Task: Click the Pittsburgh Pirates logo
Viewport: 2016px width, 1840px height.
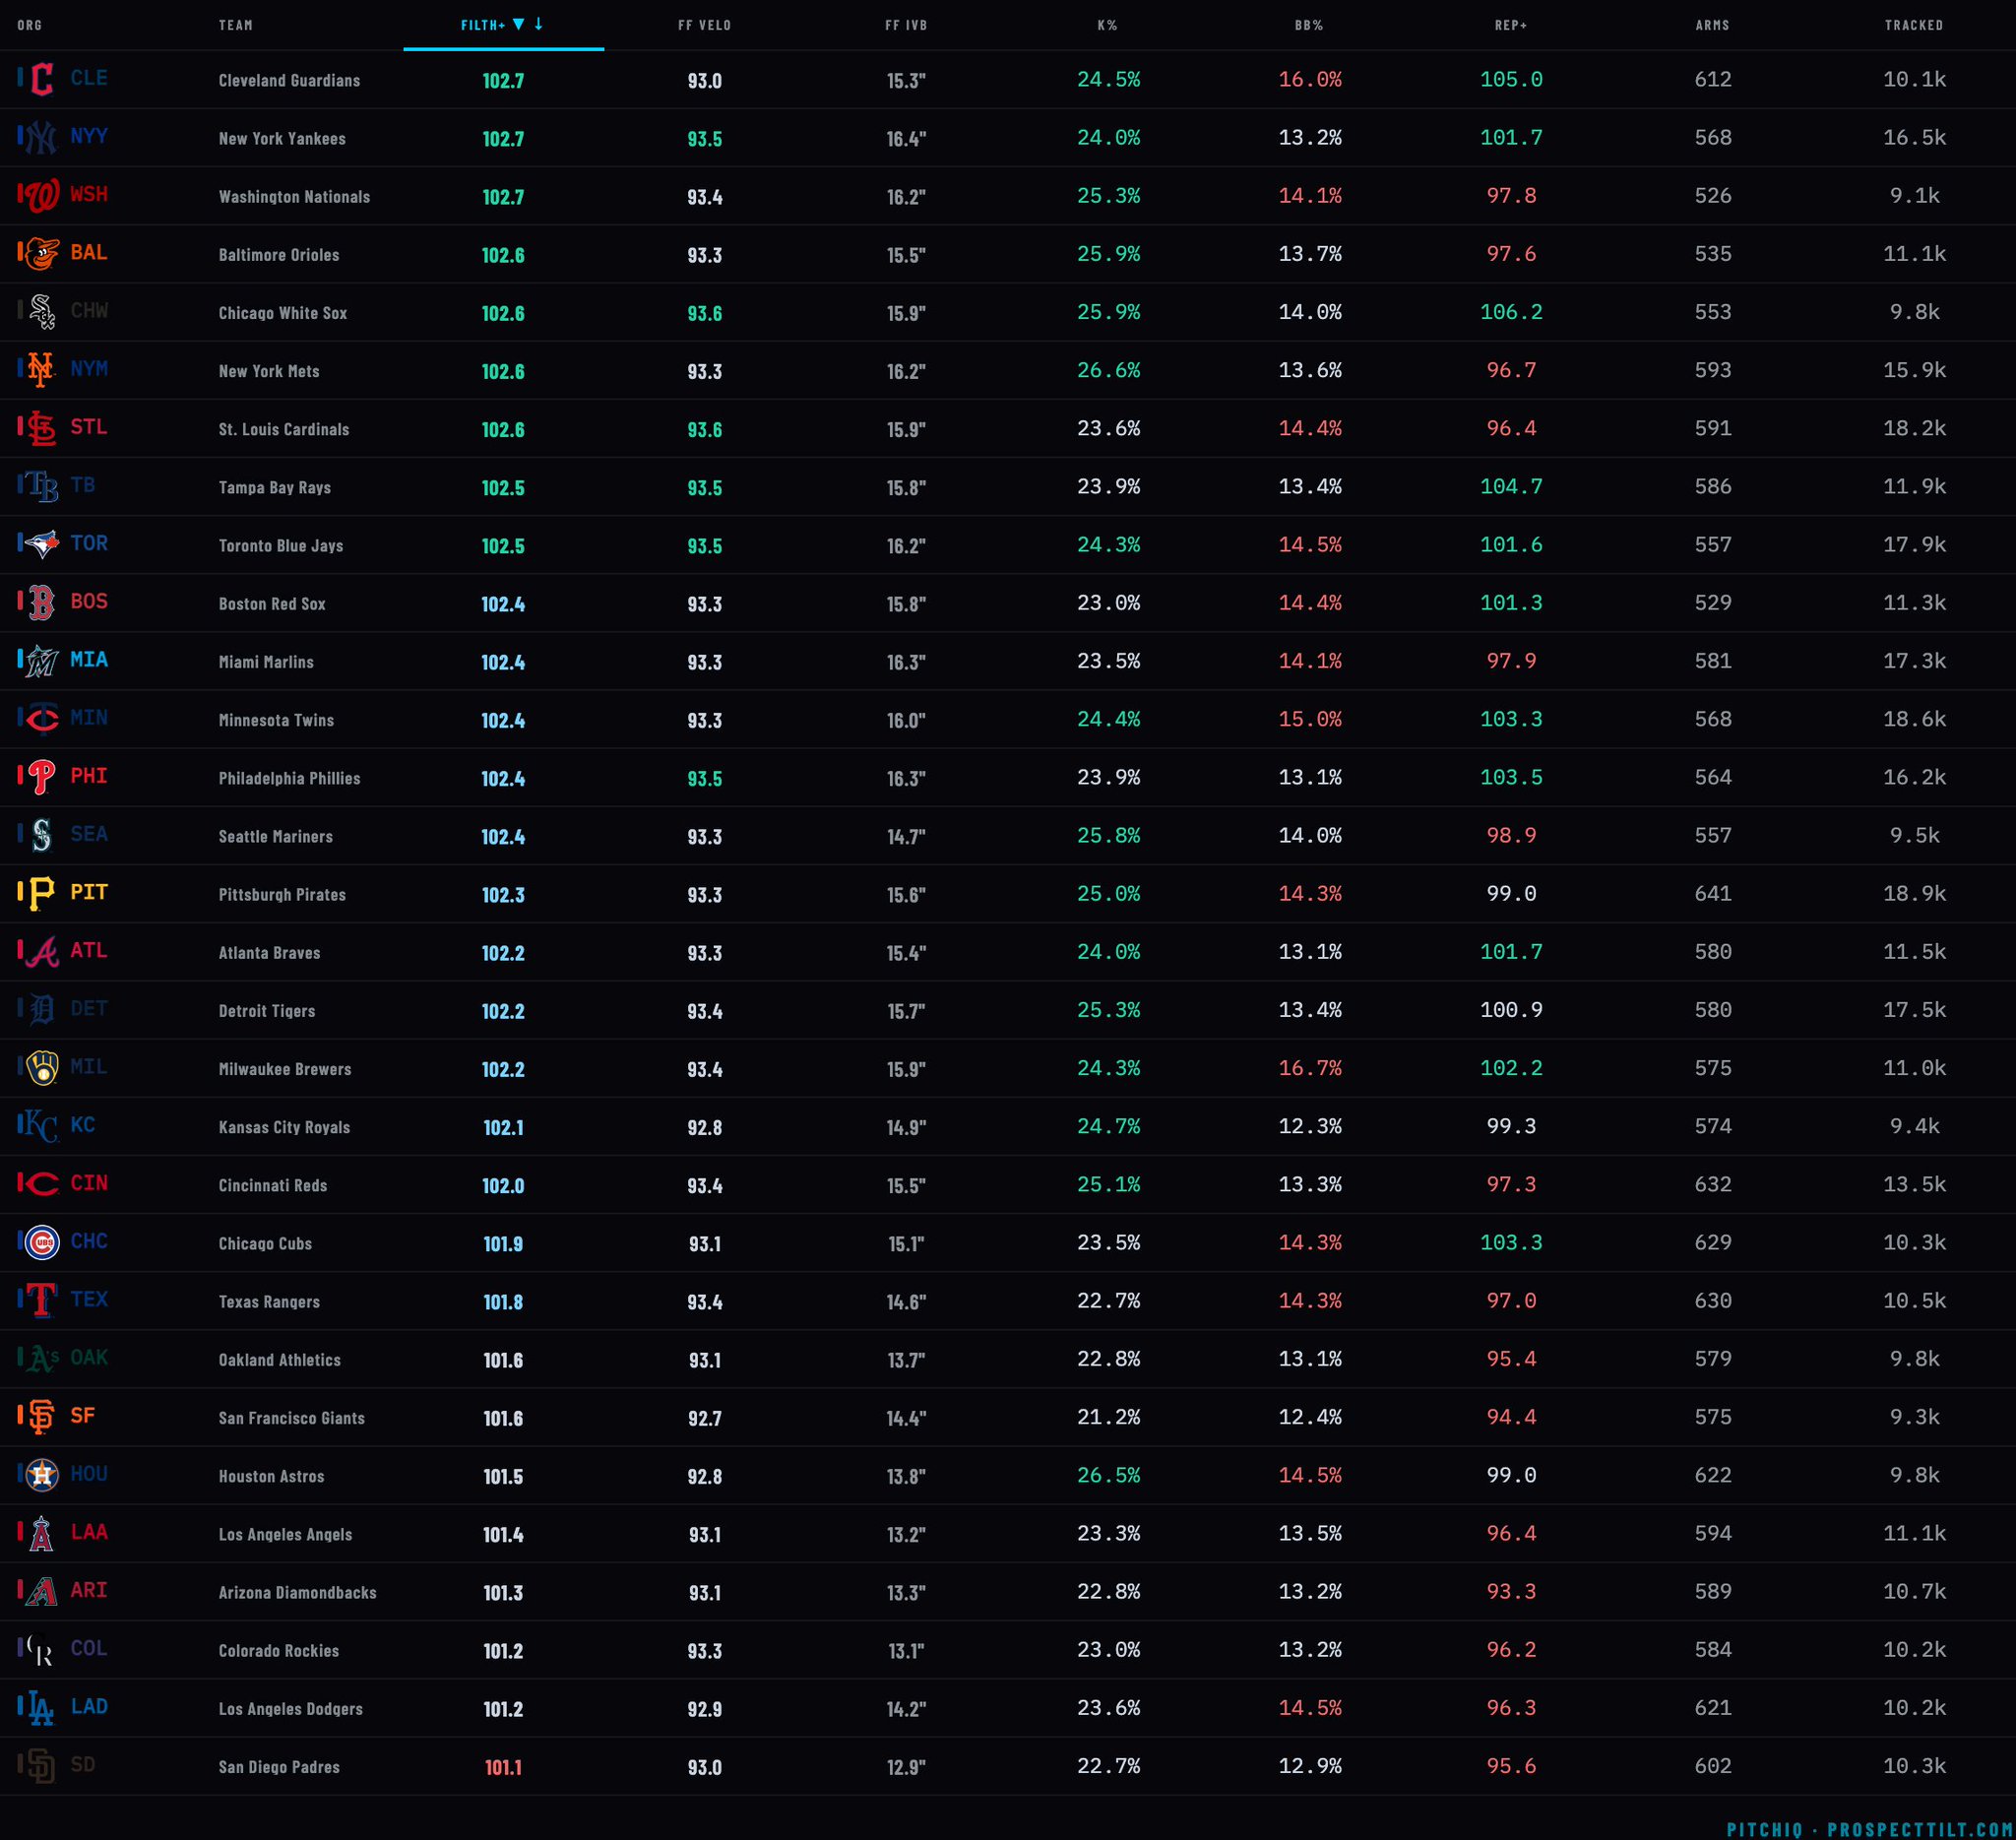Action: (x=41, y=893)
